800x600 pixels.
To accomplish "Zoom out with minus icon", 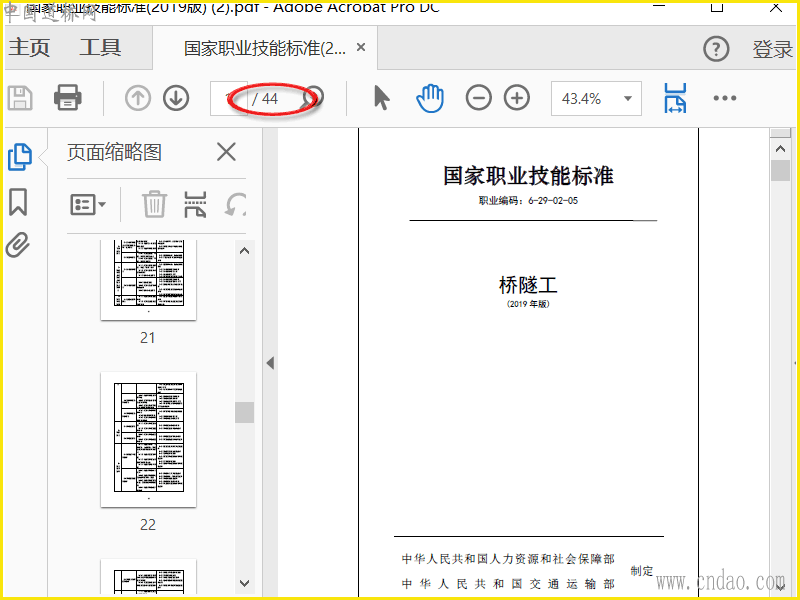I will pos(479,98).
